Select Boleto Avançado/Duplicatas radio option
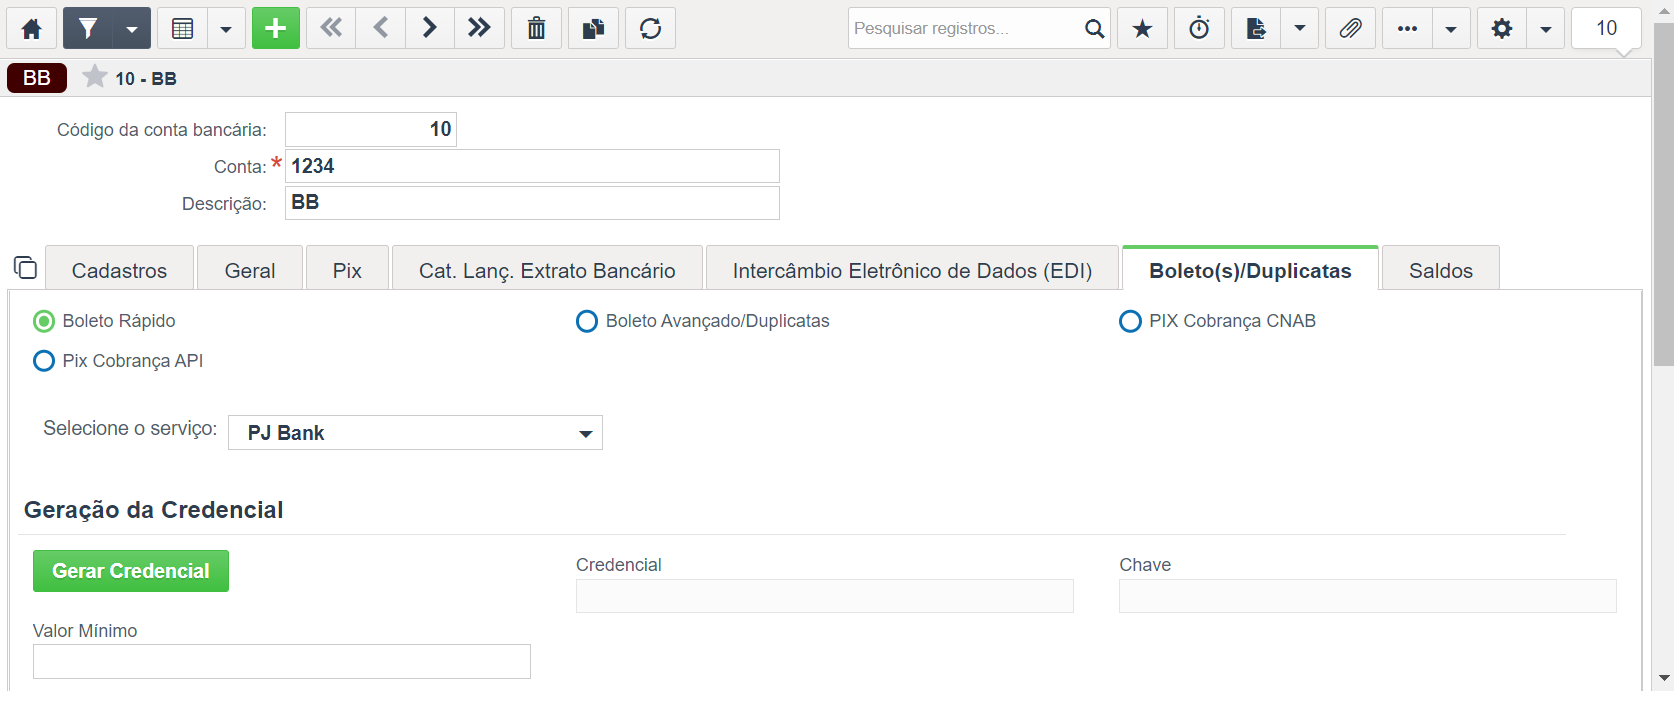Image resolution: width=1674 pixels, height=703 pixels. (x=587, y=321)
